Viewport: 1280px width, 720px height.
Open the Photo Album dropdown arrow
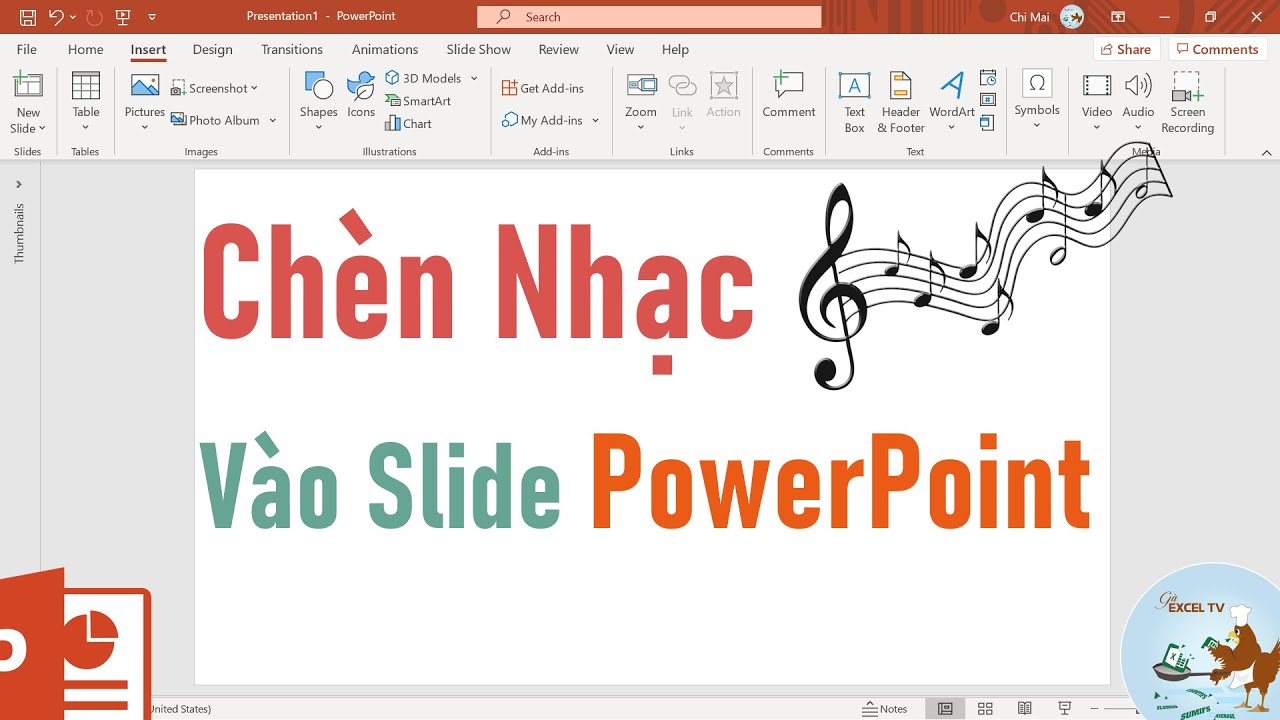tap(272, 120)
